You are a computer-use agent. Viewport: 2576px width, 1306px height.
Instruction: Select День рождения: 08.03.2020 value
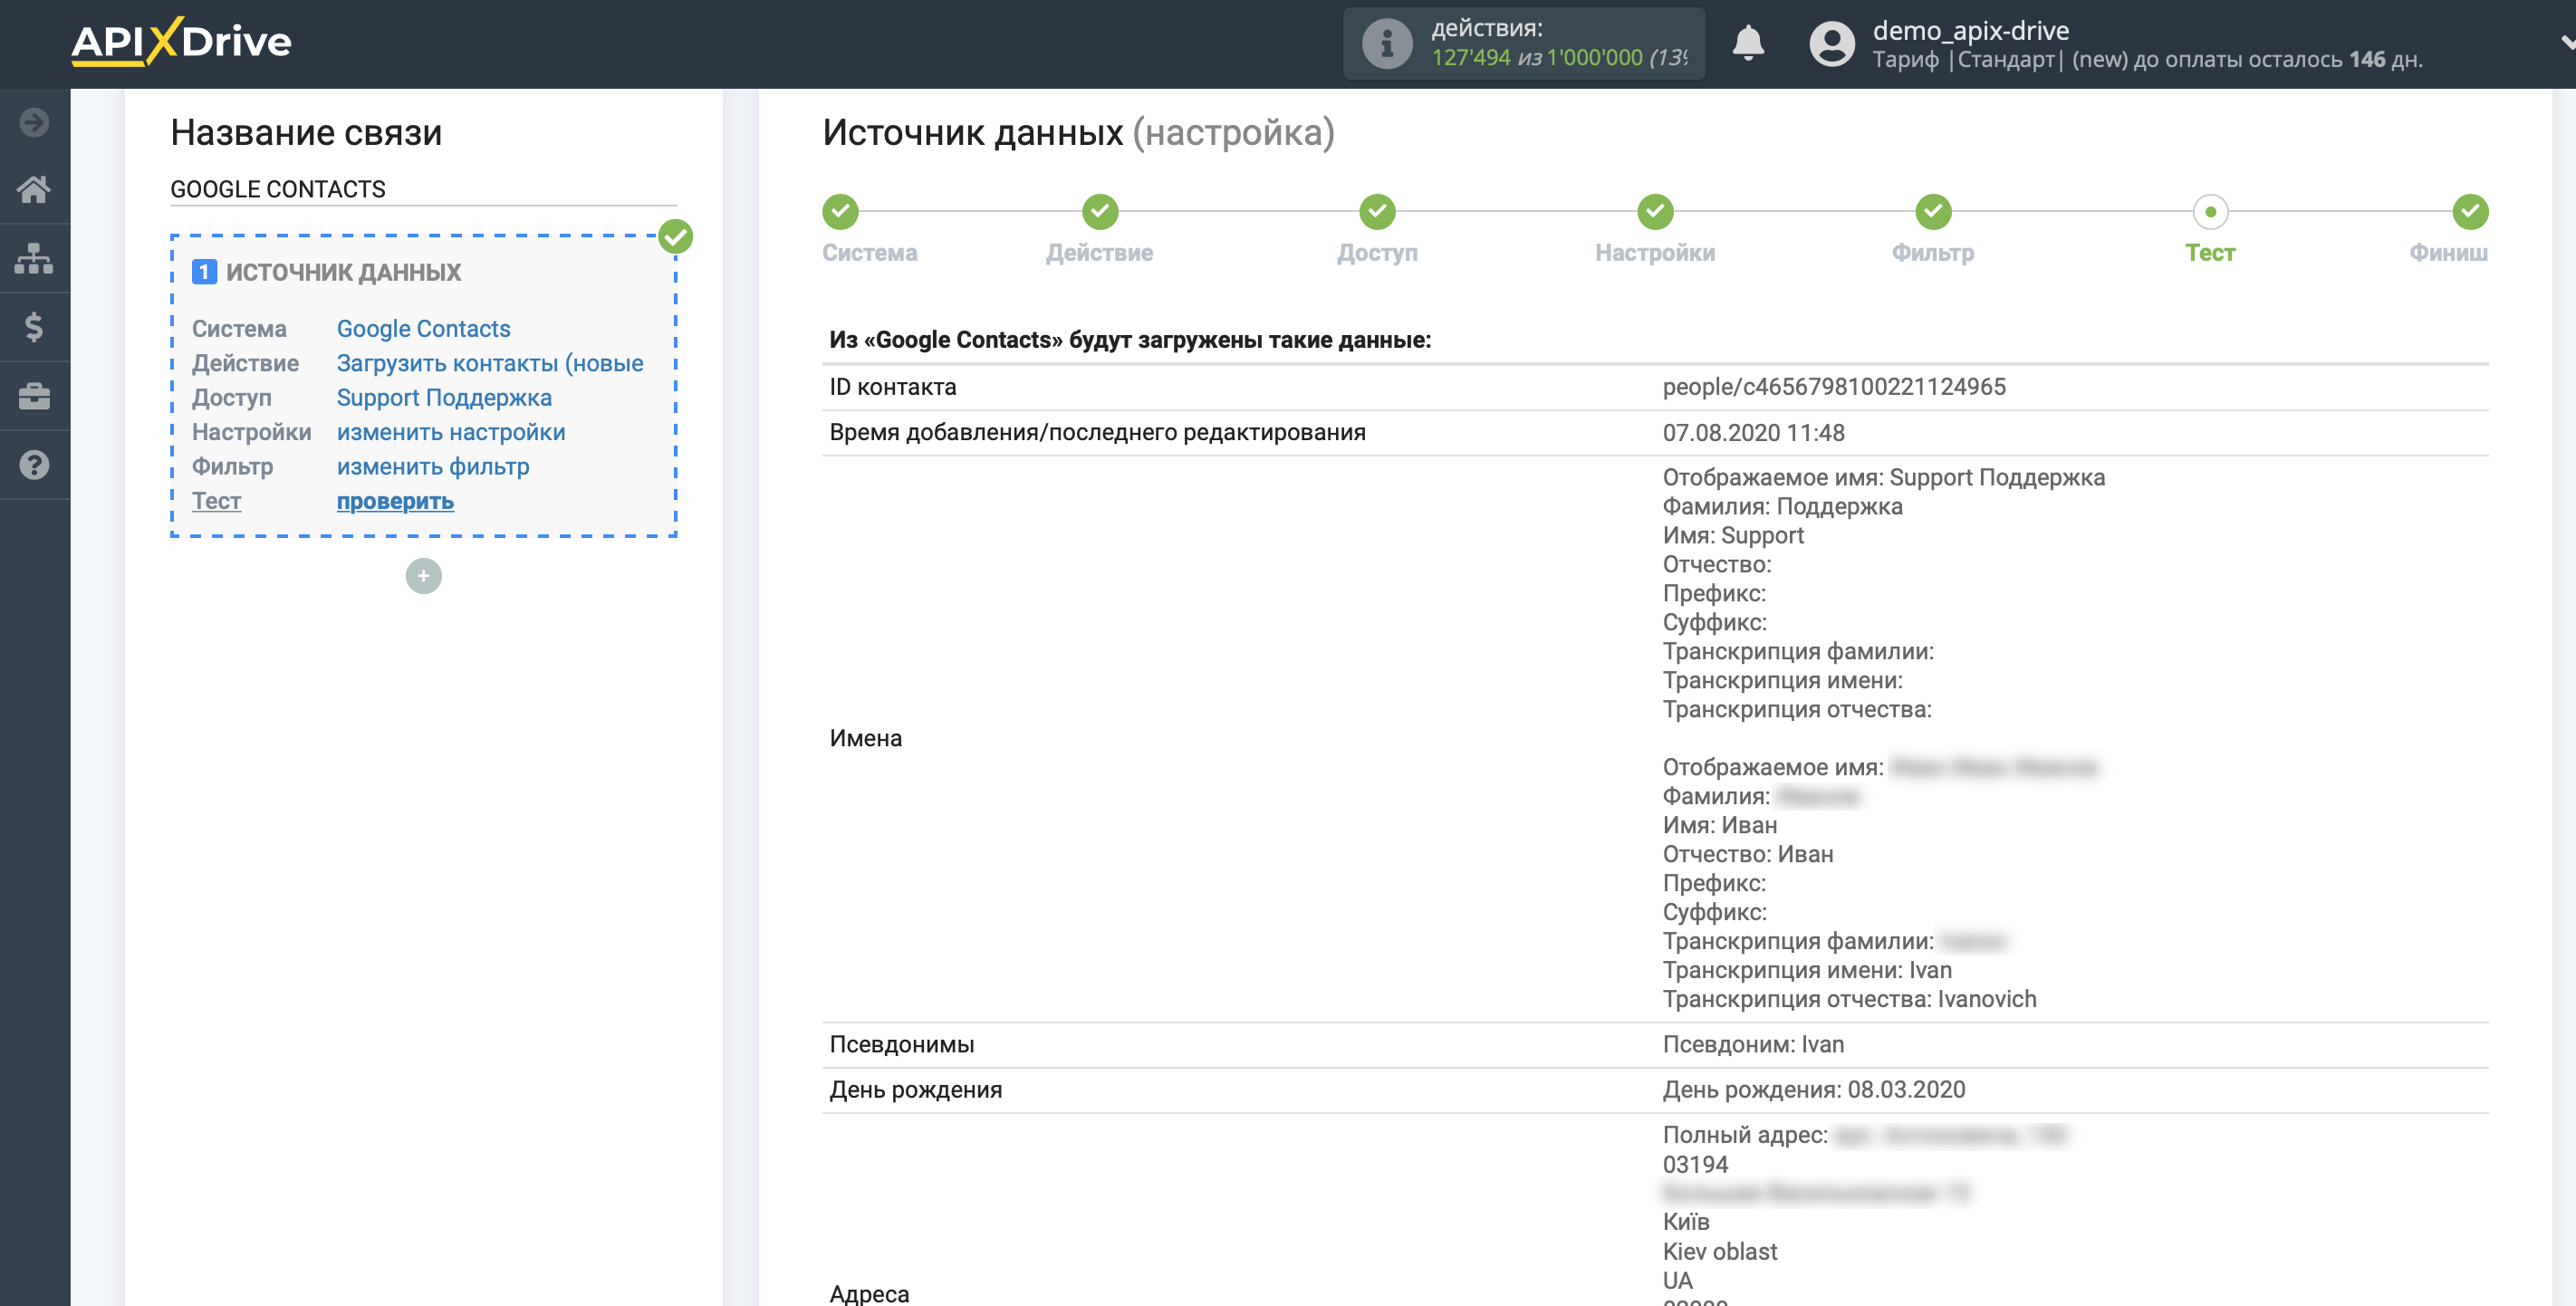coord(1813,1090)
